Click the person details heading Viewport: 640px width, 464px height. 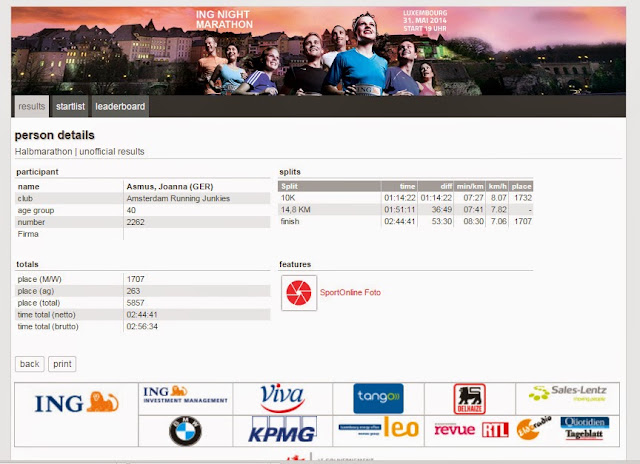tap(55, 135)
